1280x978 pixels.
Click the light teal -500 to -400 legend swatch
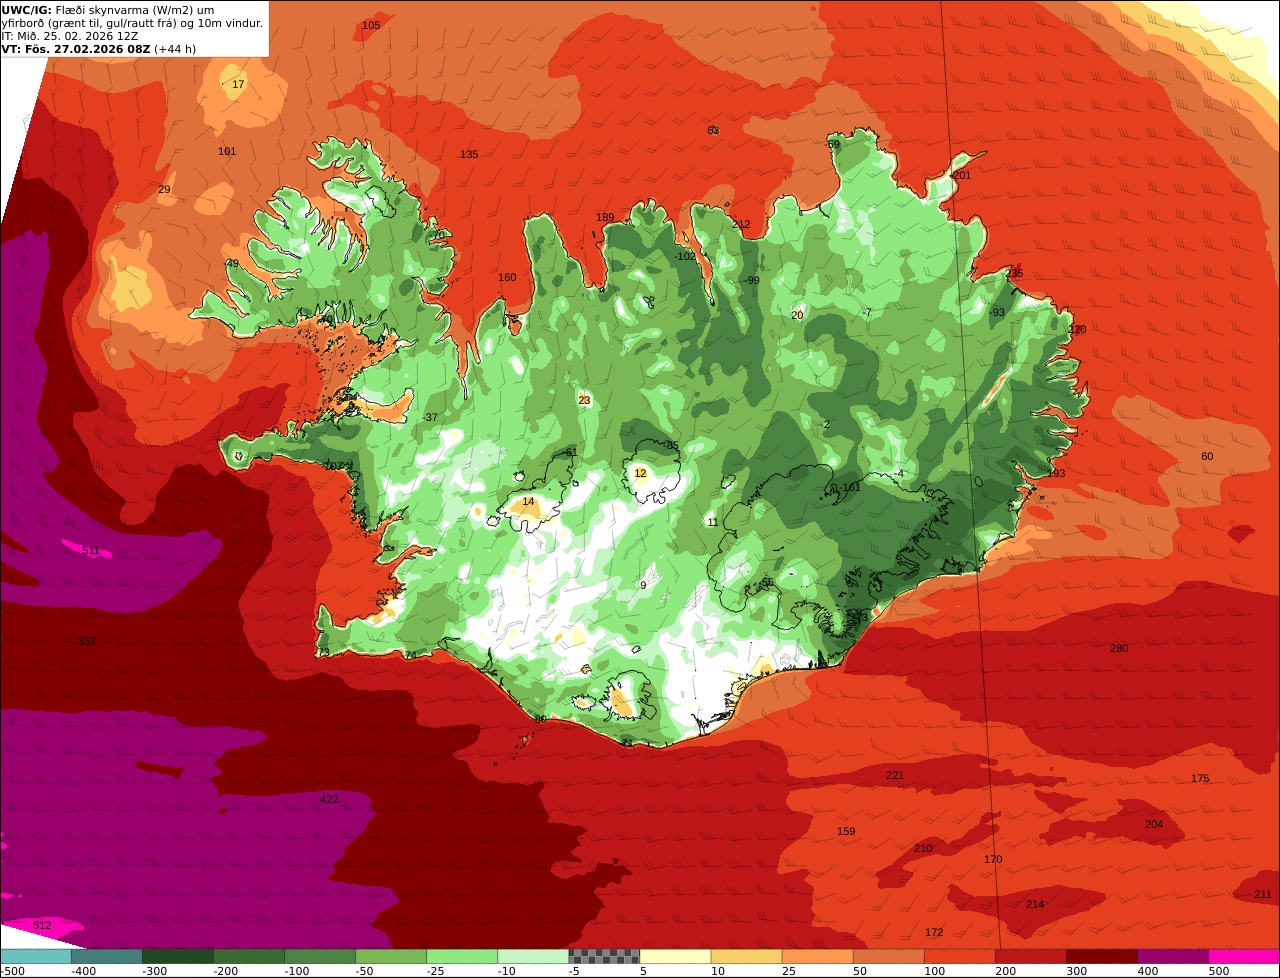(36, 956)
